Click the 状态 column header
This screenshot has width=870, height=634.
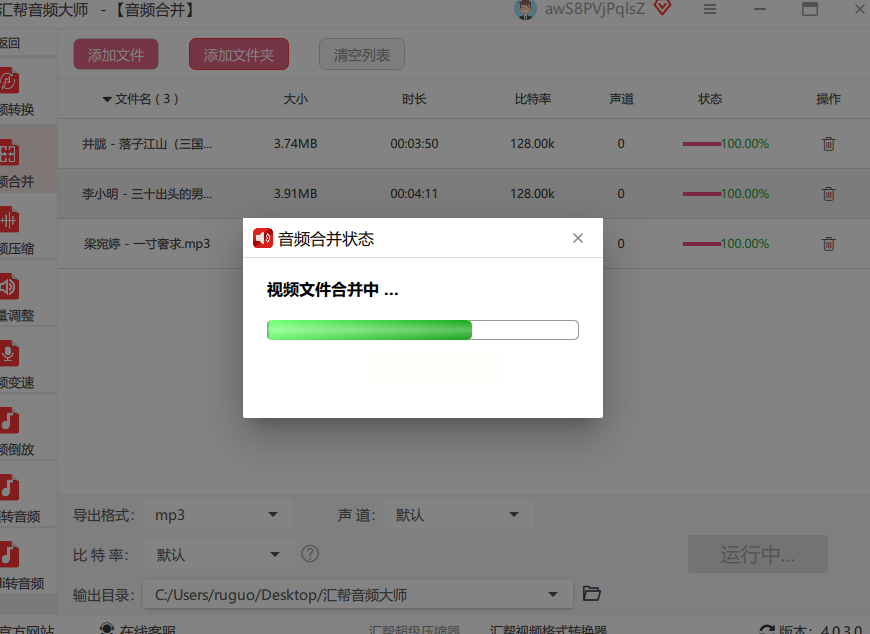[x=710, y=99]
